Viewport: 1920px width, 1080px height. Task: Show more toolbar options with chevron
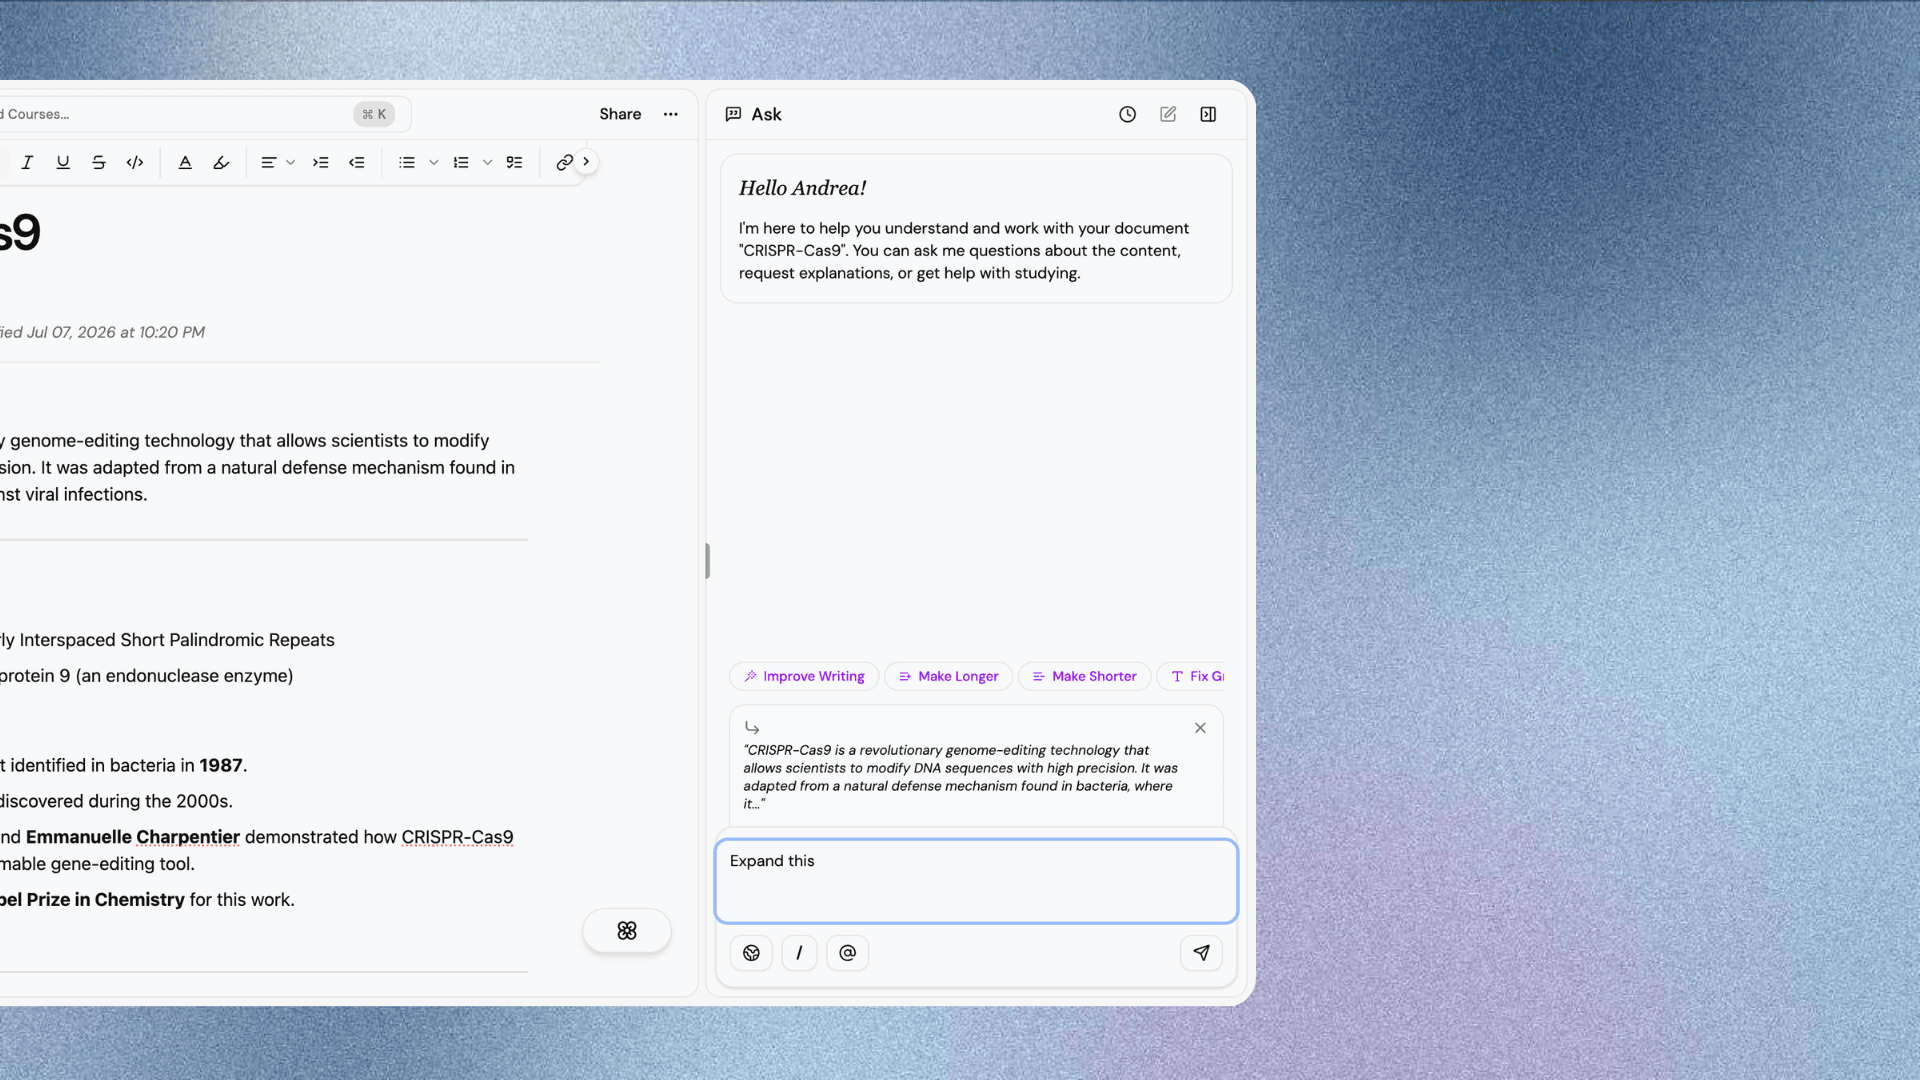click(587, 161)
